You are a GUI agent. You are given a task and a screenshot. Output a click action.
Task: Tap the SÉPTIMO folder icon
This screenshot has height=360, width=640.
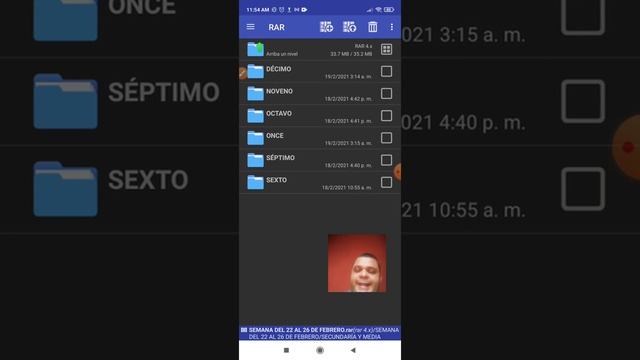[256, 160]
